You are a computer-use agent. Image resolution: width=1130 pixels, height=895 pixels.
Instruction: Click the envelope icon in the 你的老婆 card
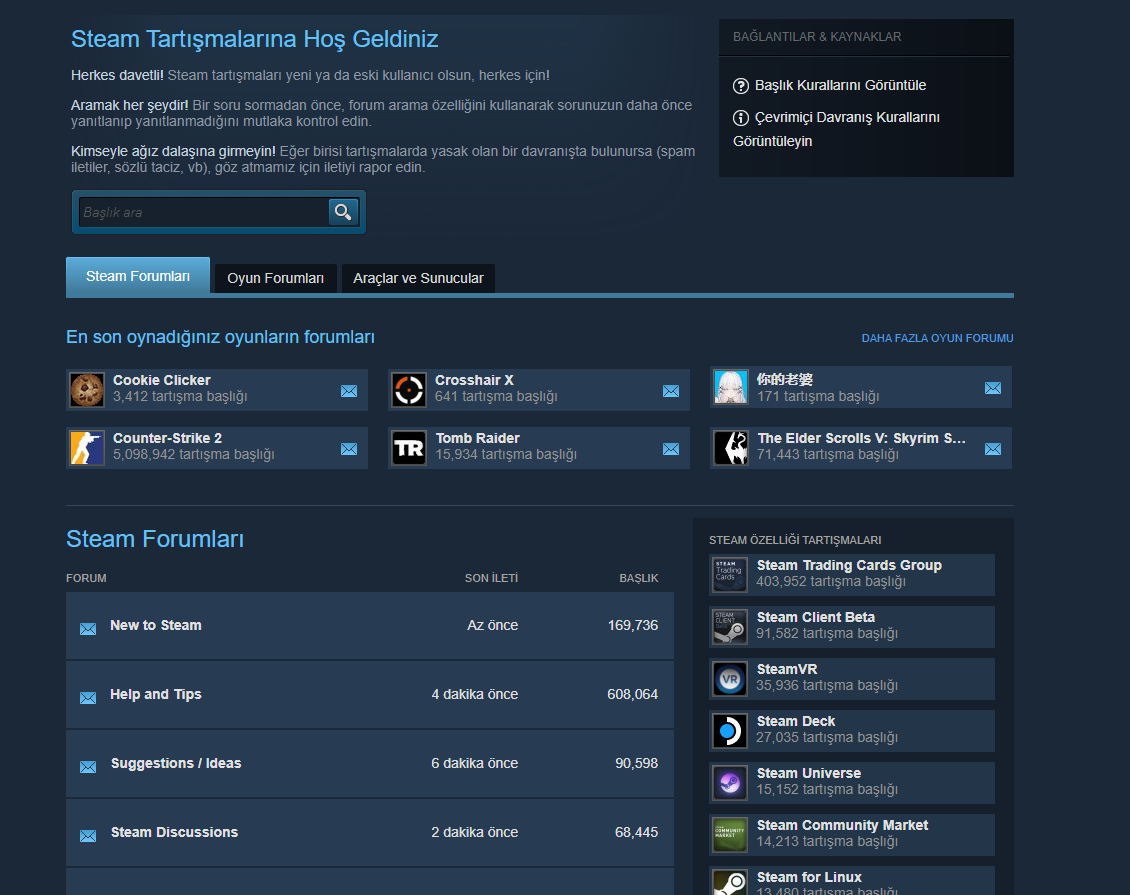click(992, 388)
